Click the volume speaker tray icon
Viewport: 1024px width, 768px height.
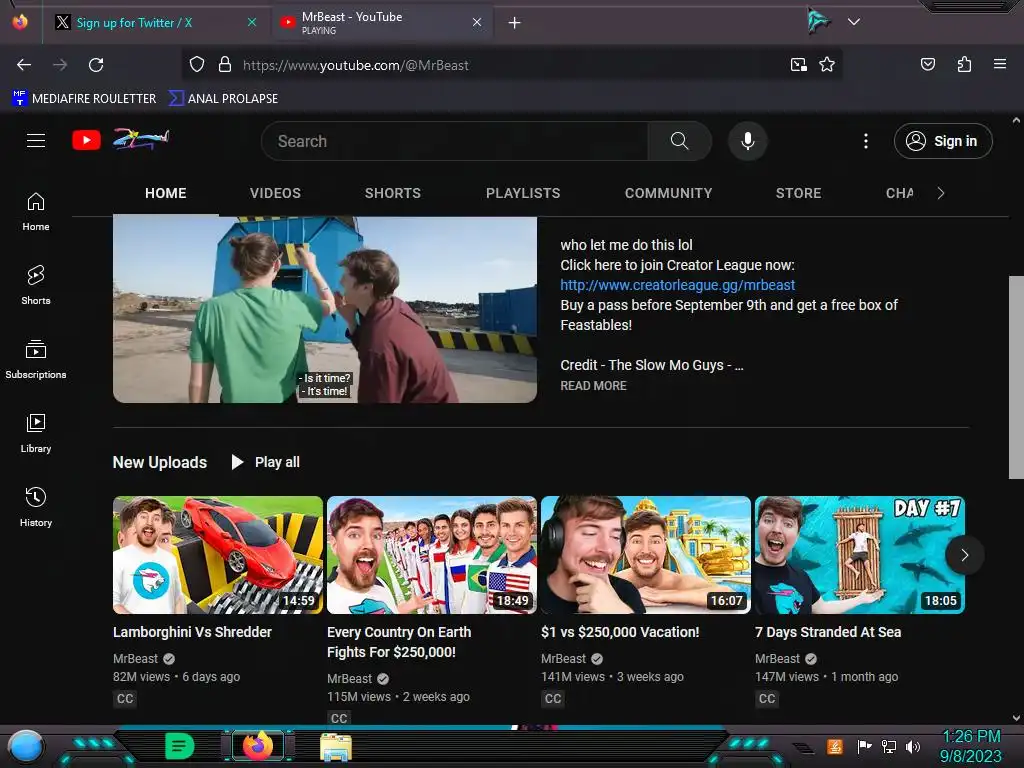click(x=912, y=746)
